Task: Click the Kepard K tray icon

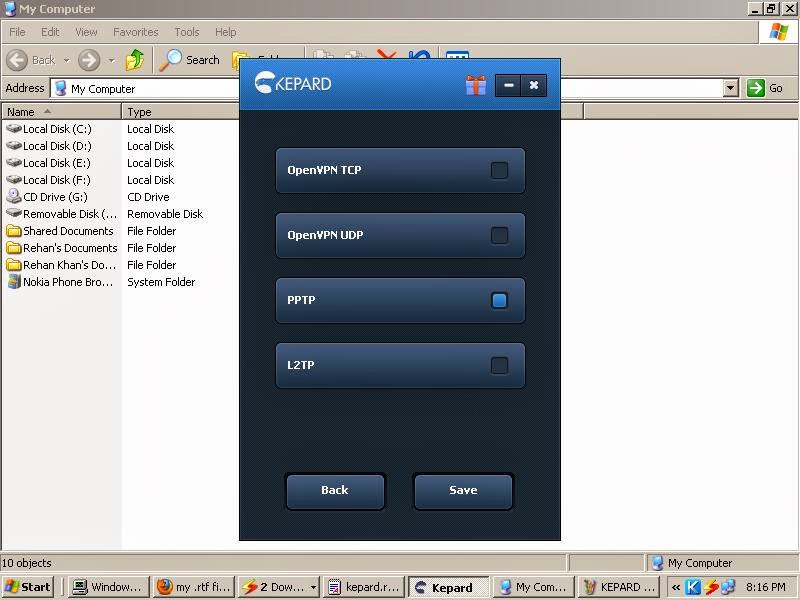Action: click(x=692, y=587)
